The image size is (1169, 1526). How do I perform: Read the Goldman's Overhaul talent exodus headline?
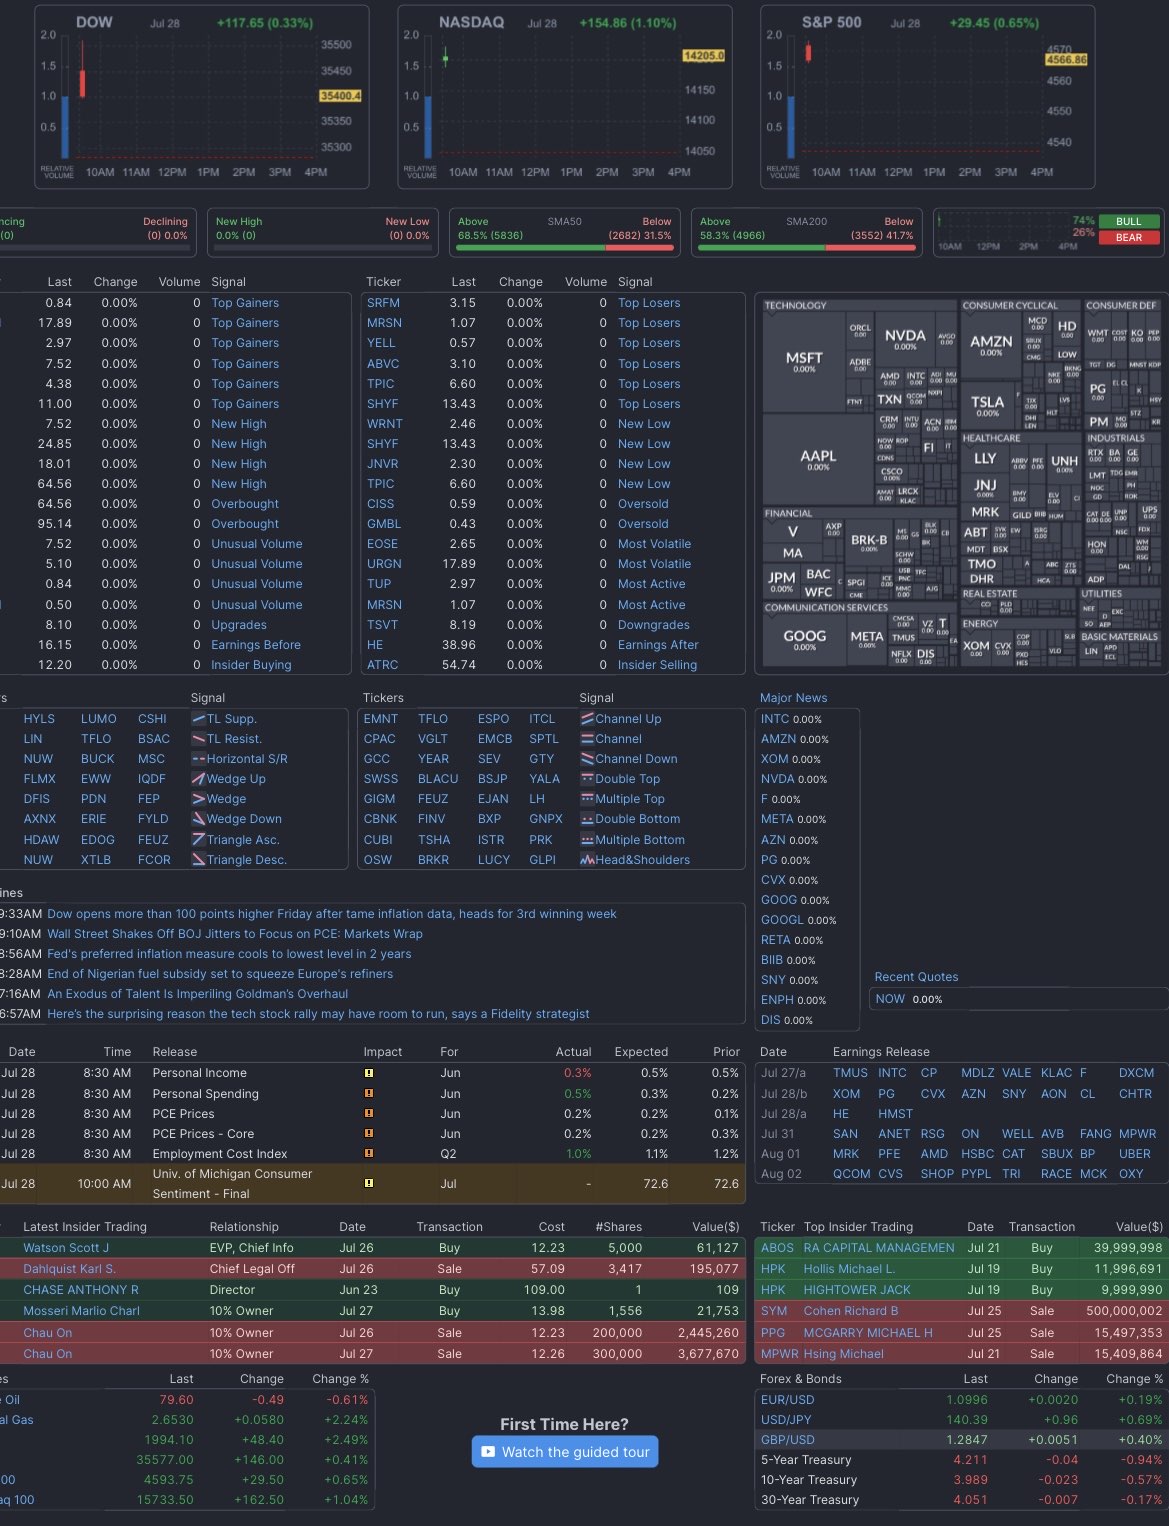(198, 994)
